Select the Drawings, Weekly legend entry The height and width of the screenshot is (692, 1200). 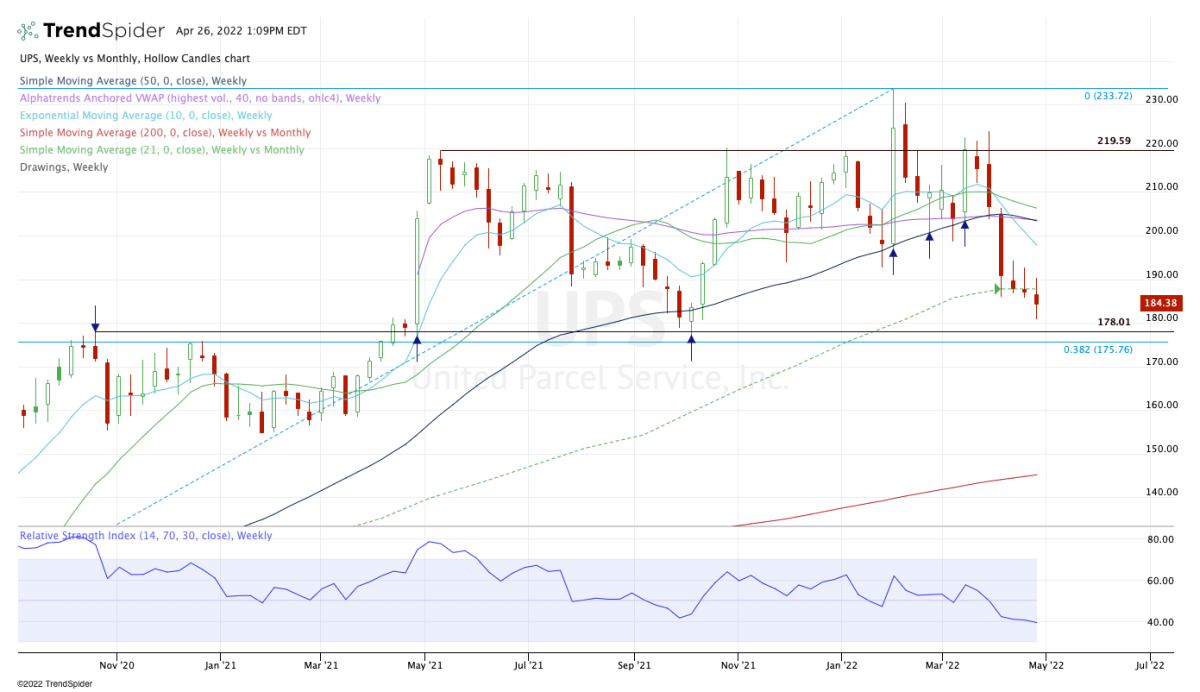65,167
